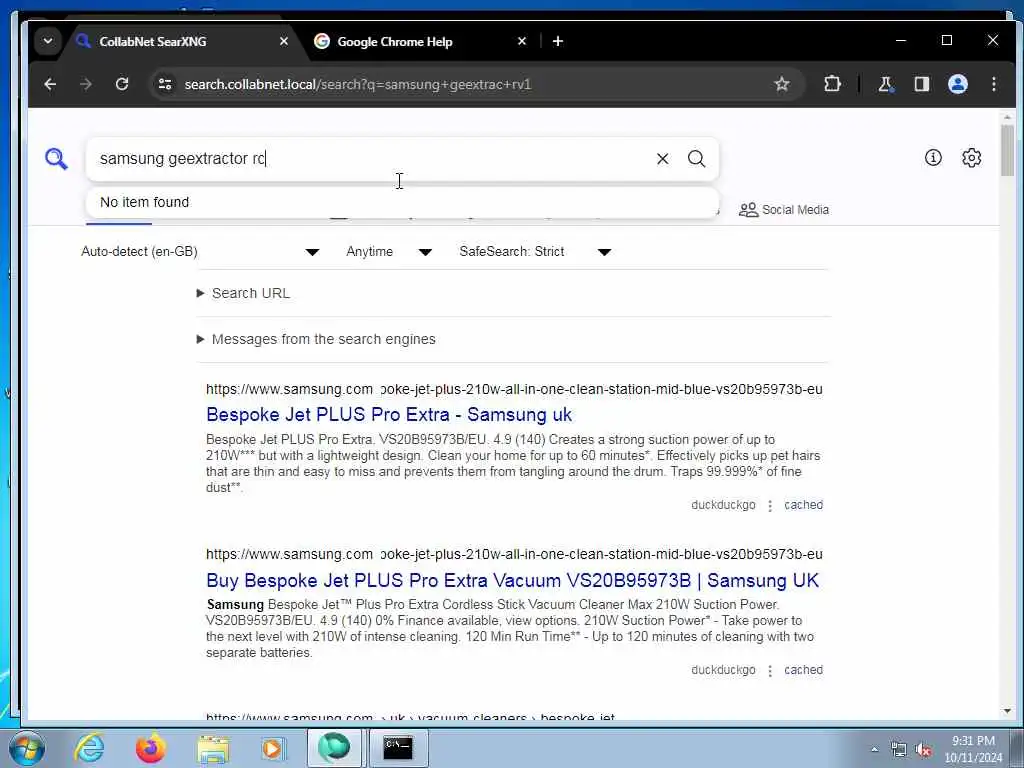Click the SearXNG magnifier logo
The image size is (1024, 768).
[56, 159]
